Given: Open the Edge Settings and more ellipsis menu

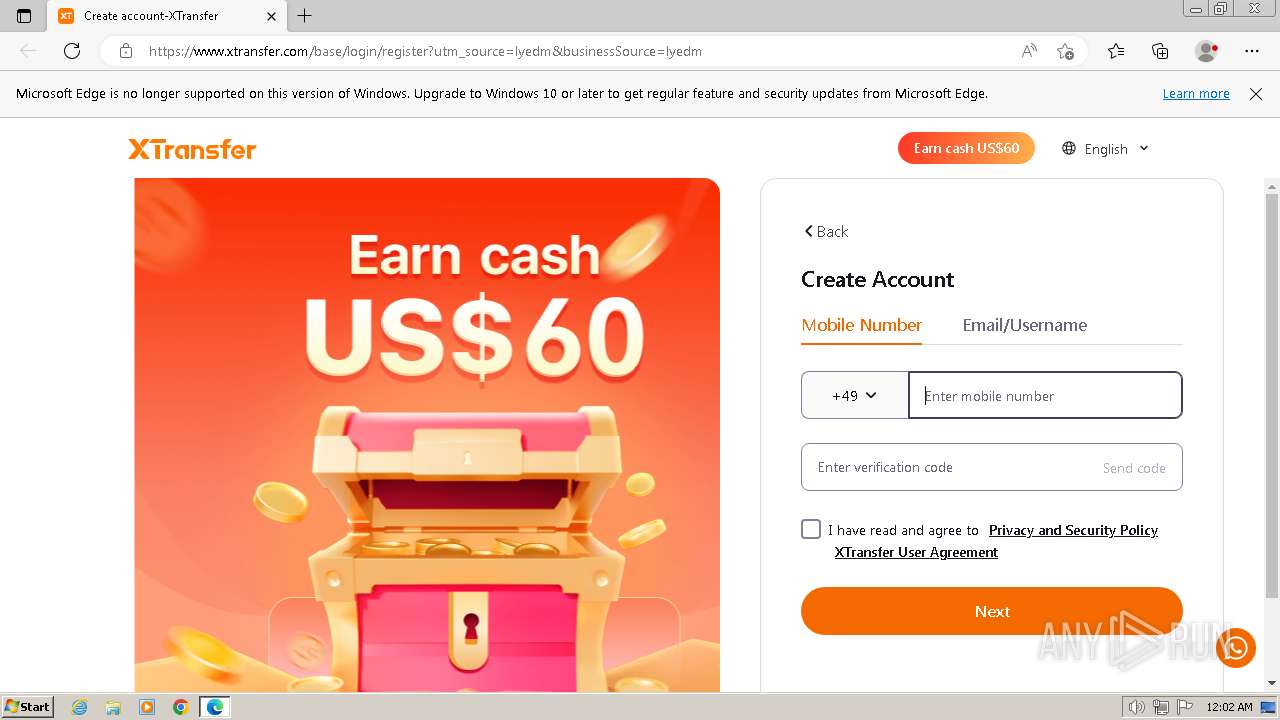Looking at the screenshot, I should 1252,51.
